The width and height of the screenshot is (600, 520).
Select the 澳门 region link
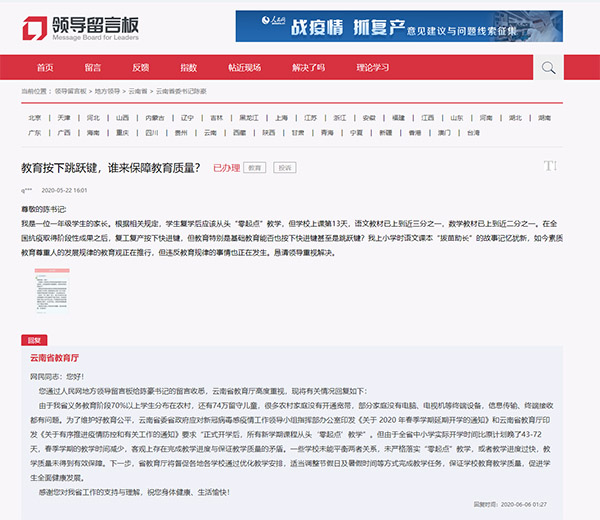pos(444,133)
